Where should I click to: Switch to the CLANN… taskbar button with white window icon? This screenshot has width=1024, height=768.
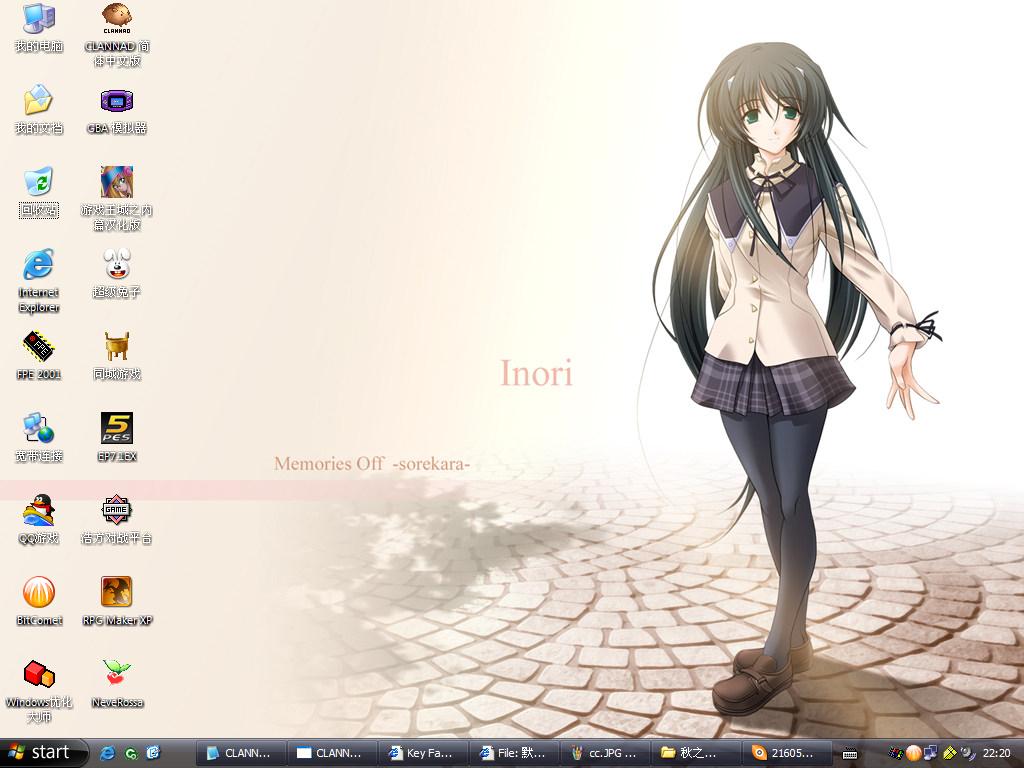(x=332, y=754)
